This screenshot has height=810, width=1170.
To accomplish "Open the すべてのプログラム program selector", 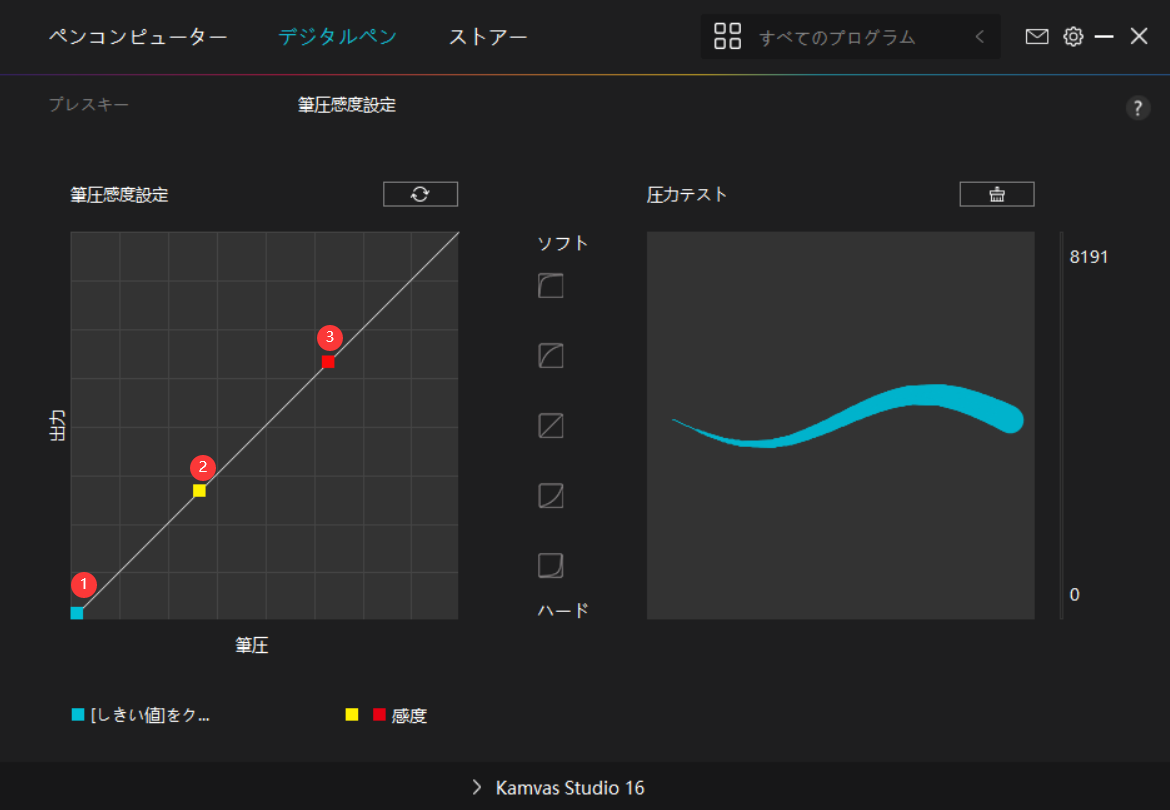I will (851, 37).
